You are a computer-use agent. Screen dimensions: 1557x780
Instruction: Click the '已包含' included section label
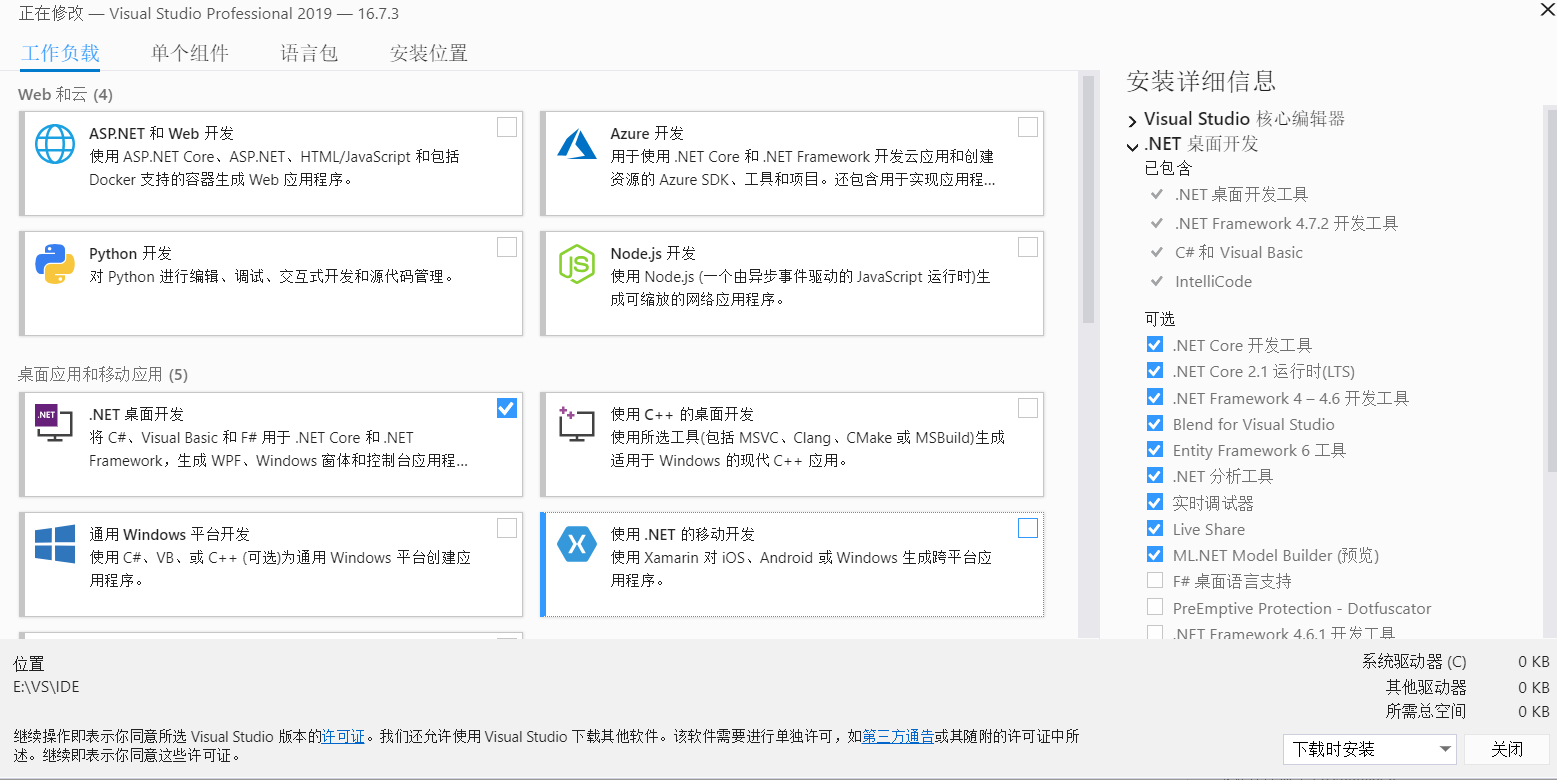point(1168,168)
